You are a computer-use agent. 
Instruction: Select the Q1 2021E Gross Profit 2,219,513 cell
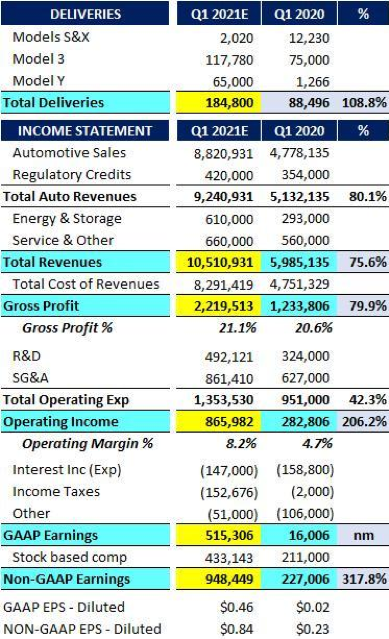tap(218, 306)
